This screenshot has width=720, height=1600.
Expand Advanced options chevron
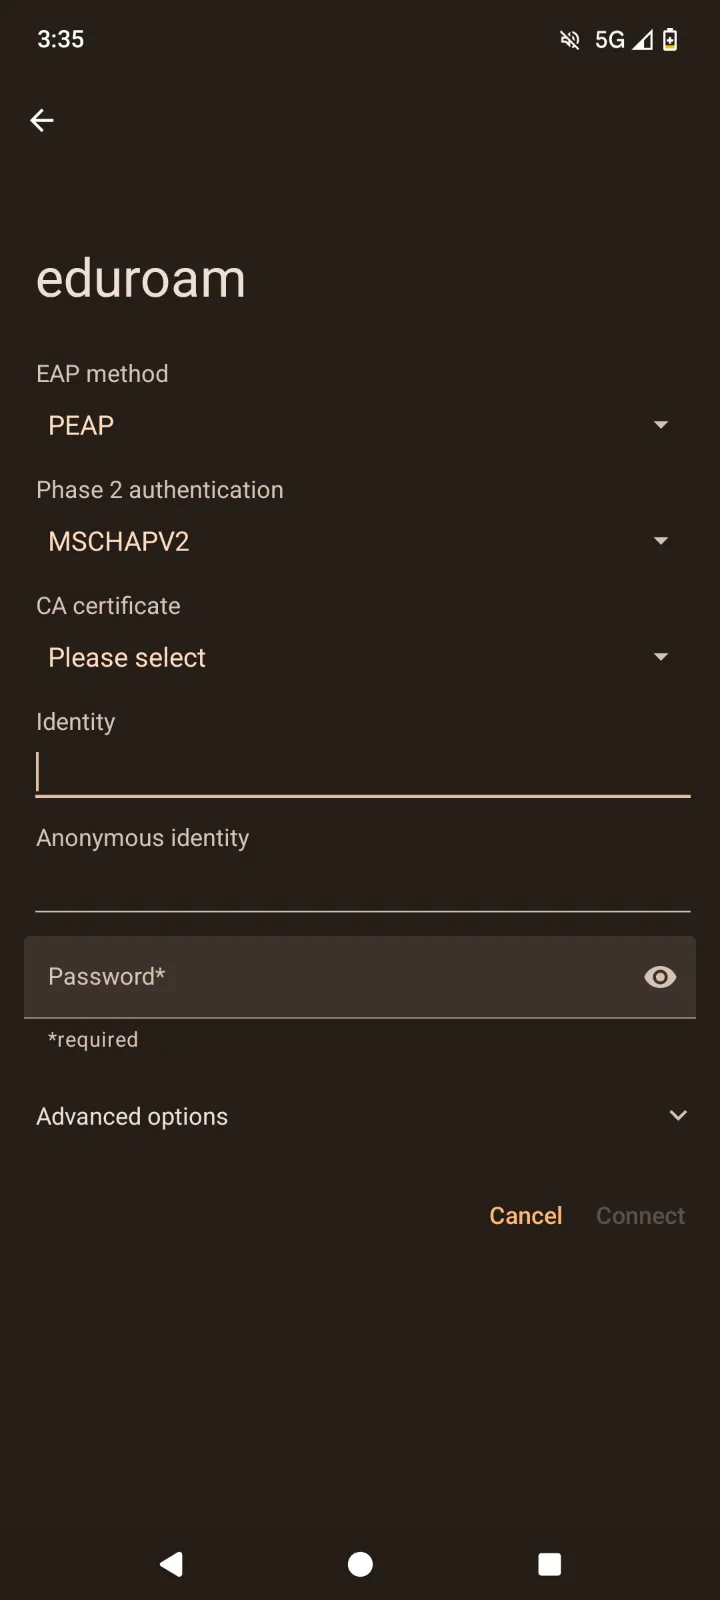[678, 1116]
